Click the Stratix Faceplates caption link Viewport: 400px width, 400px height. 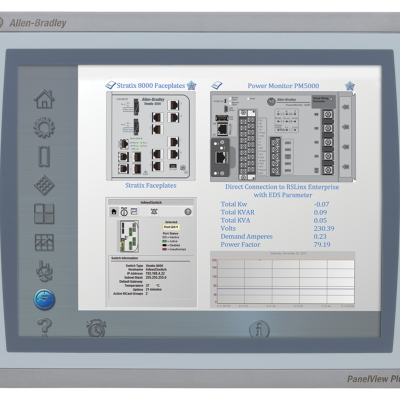pyautogui.click(x=151, y=185)
